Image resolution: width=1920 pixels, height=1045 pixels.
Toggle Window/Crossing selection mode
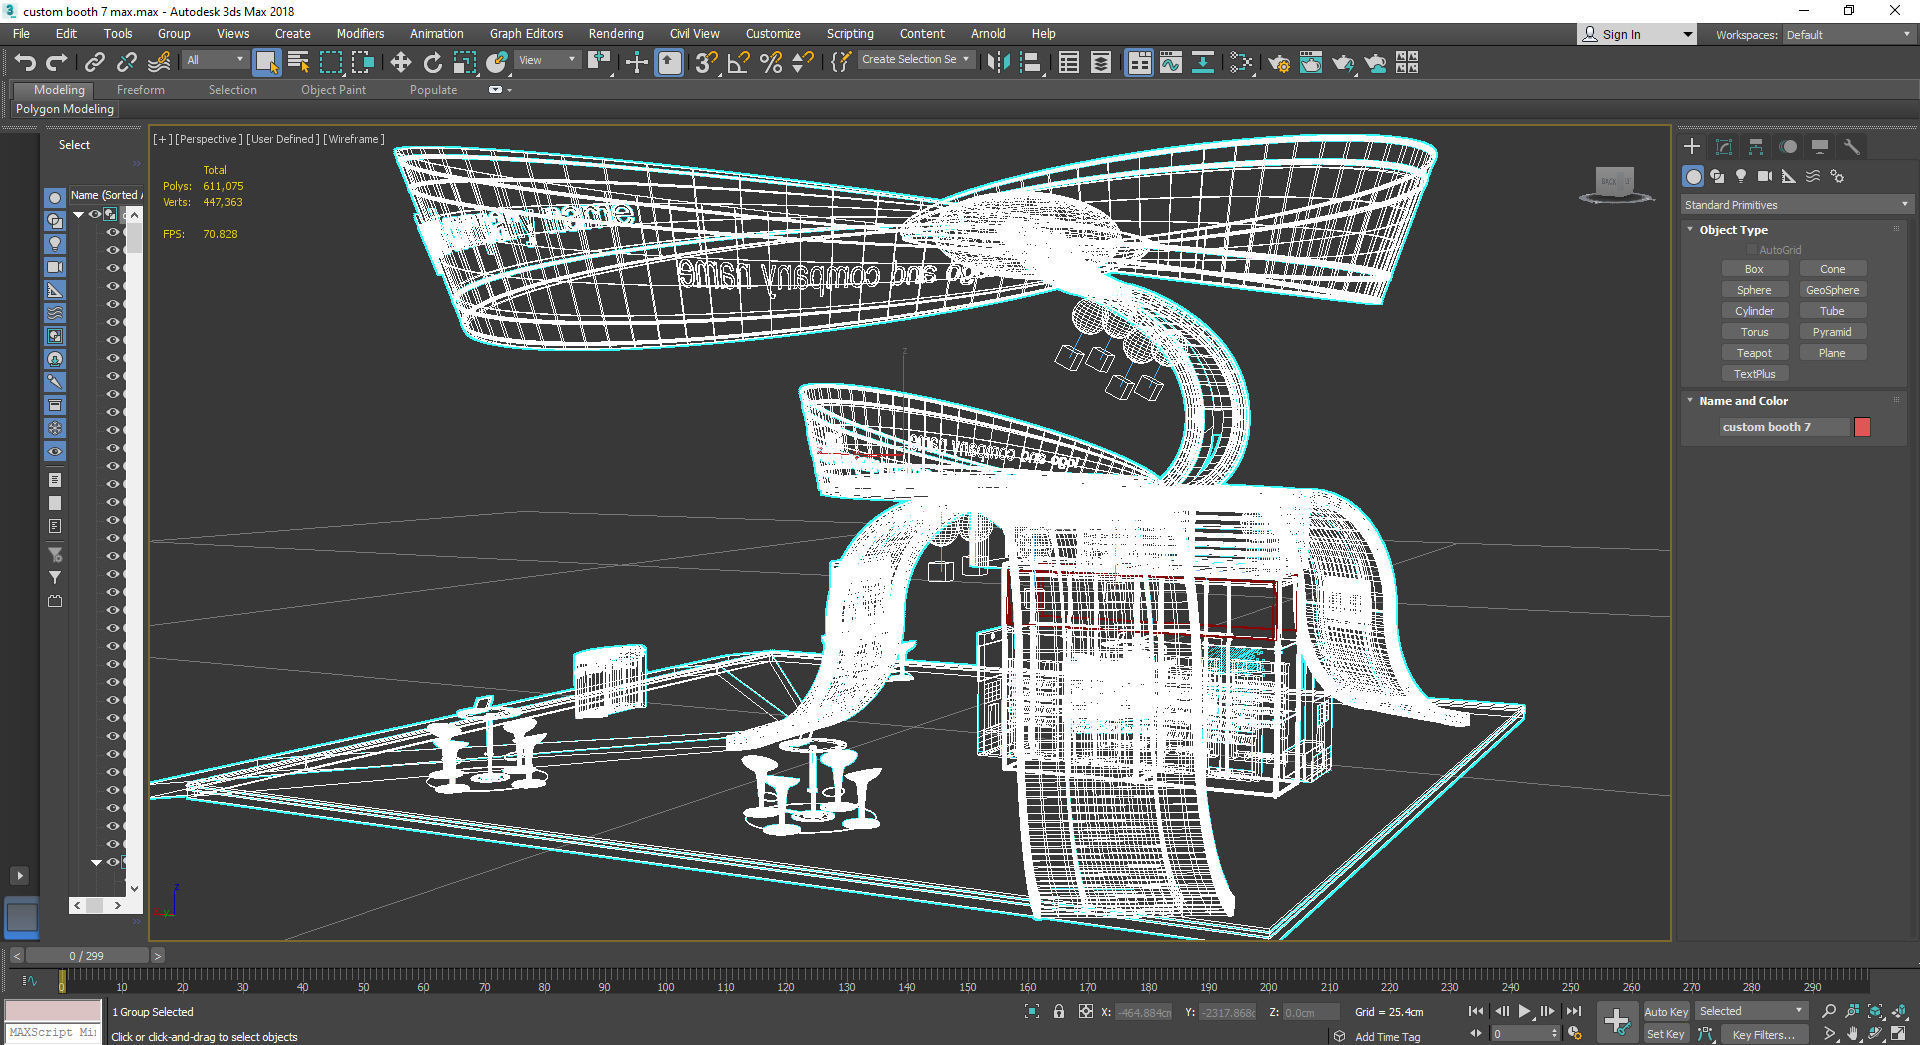(x=362, y=63)
